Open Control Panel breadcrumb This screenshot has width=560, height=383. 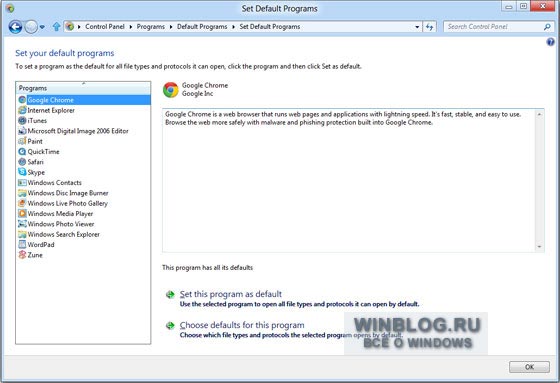click(x=105, y=27)
